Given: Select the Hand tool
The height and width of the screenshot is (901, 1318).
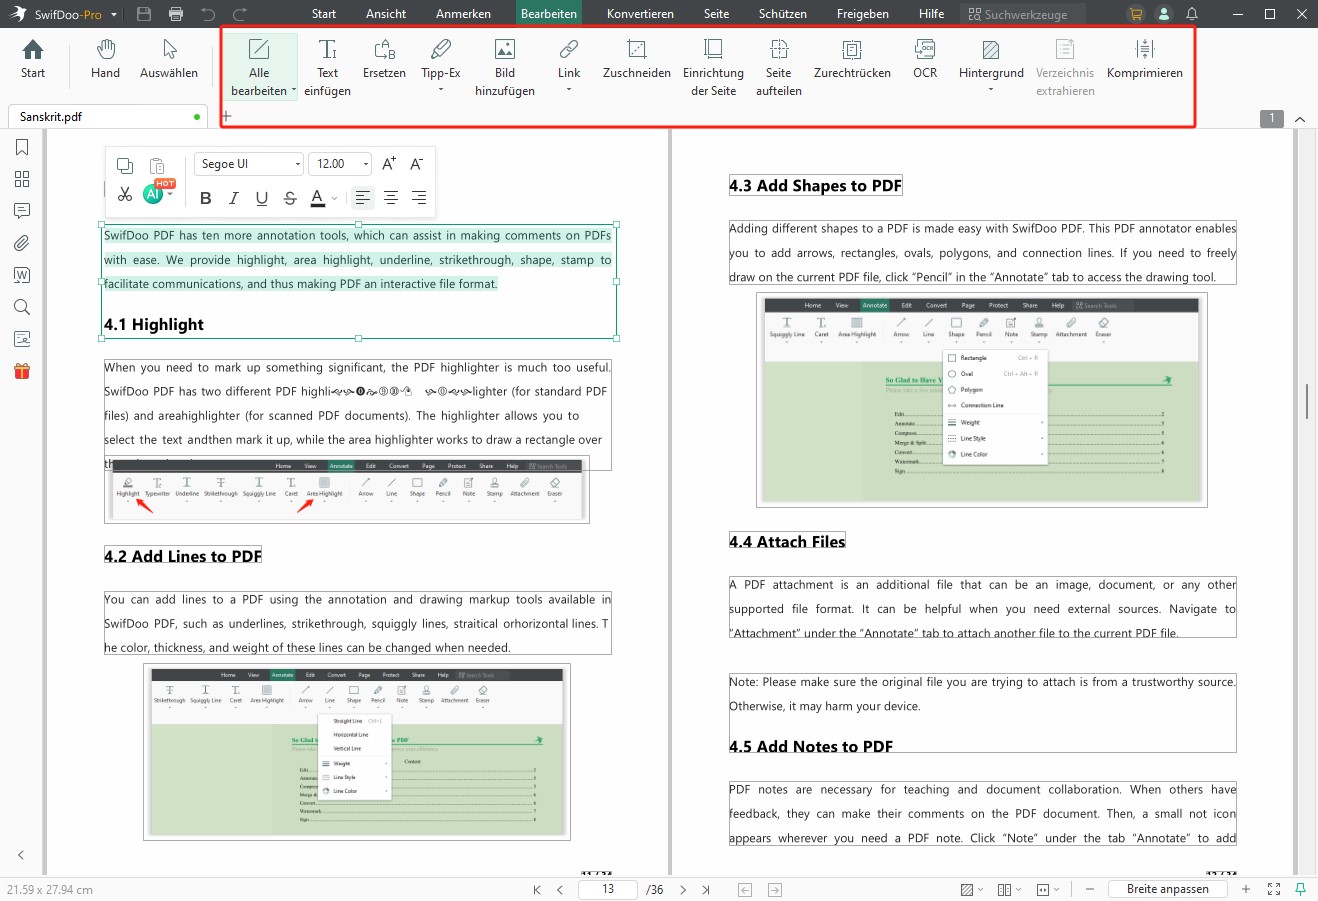Looking at the screenshot, I should point(105,60).
